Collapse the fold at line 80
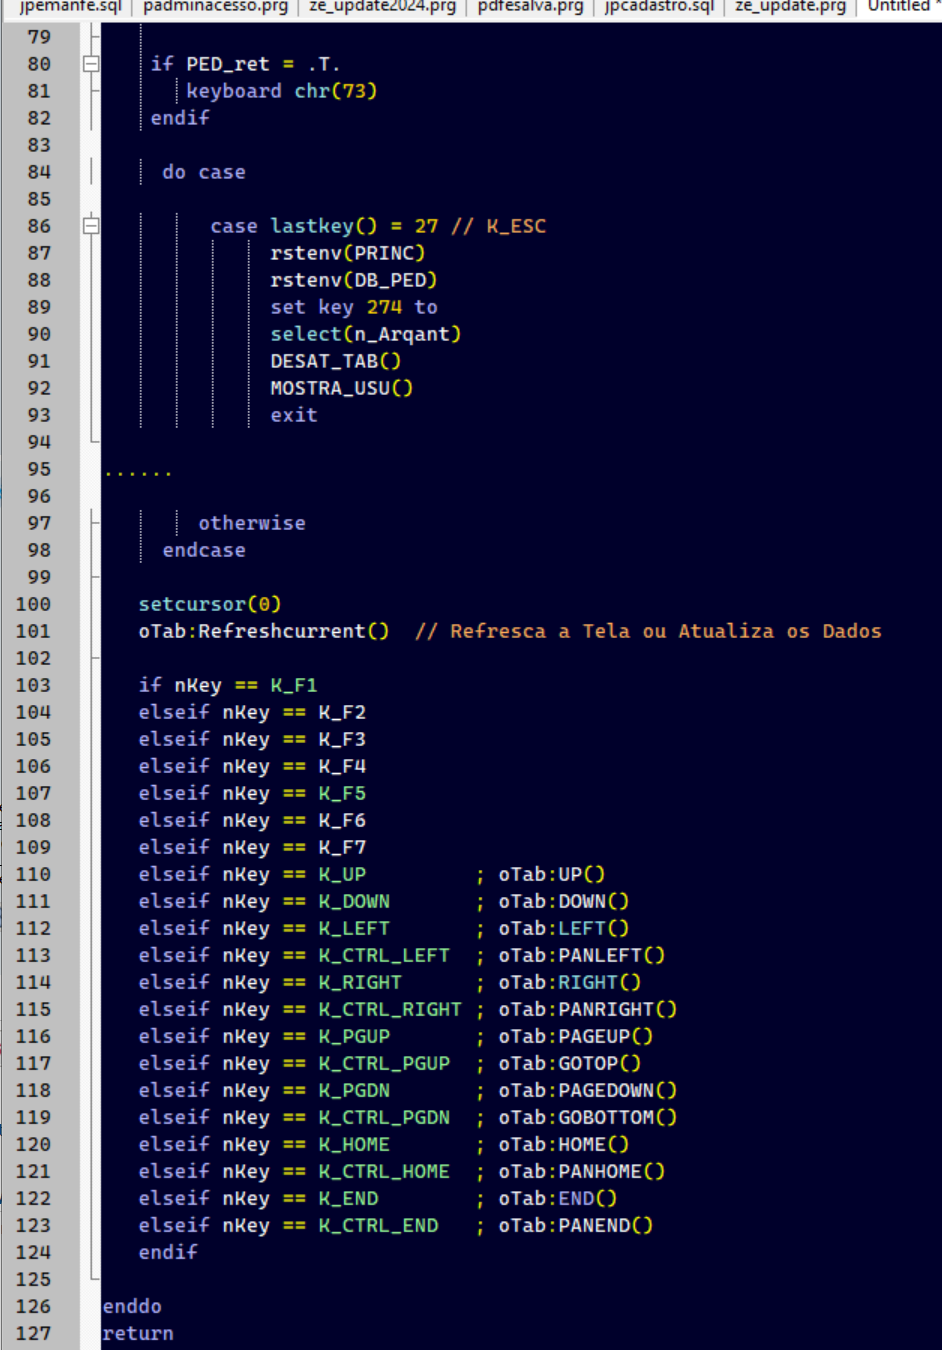This screenshot has width=942, height=1350. 91,64
